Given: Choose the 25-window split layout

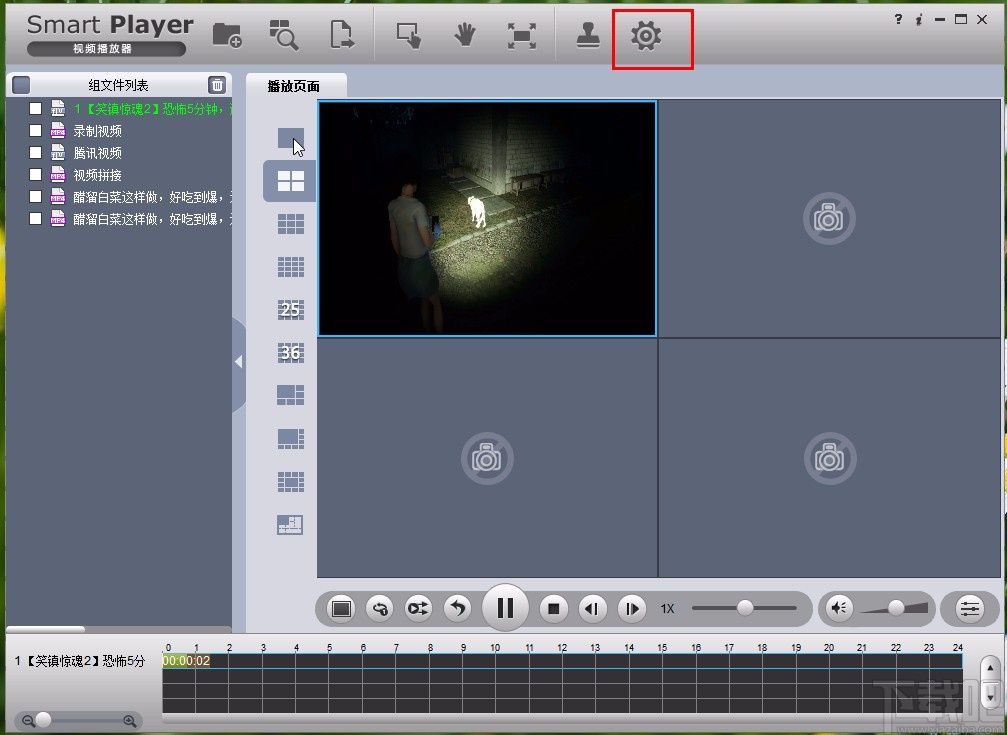Looking at the screenshot, I should tap(290, 309).
